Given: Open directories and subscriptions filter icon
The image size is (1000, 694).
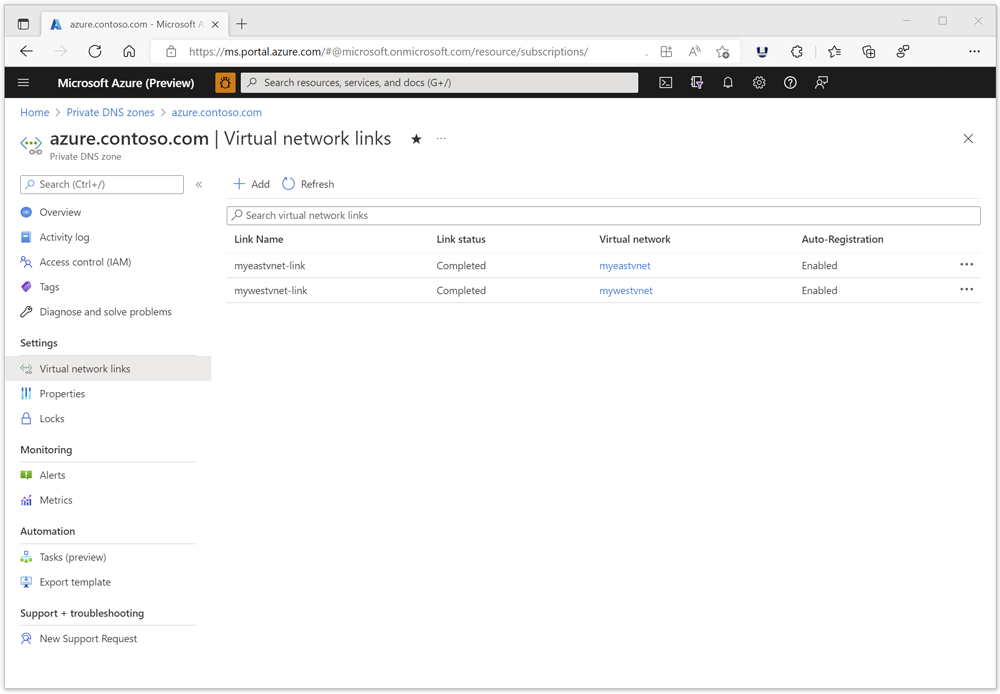Looking at the screenshot, I should [697, 83].
